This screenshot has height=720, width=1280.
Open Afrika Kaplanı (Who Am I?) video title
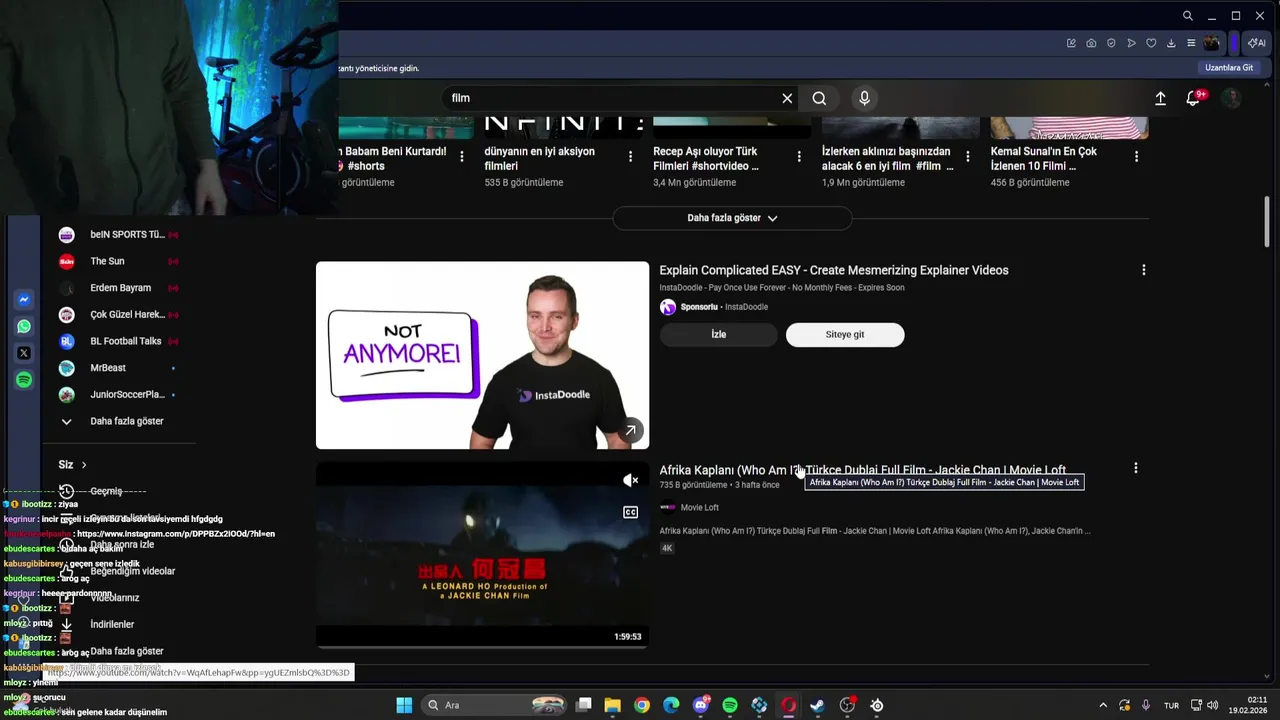tap(862, 470)
